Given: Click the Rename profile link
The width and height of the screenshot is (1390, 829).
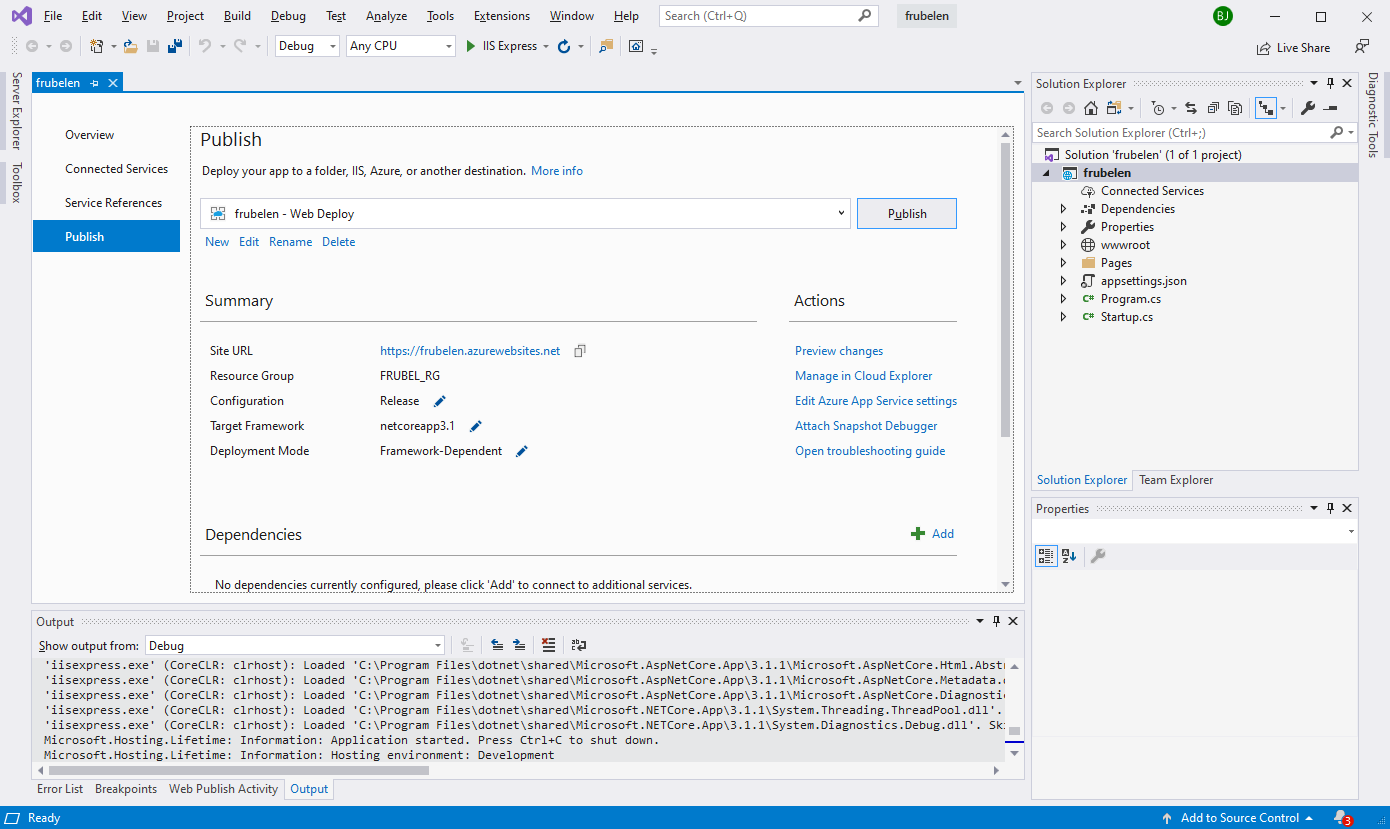Looking at the screenshot, I should 290,242.
